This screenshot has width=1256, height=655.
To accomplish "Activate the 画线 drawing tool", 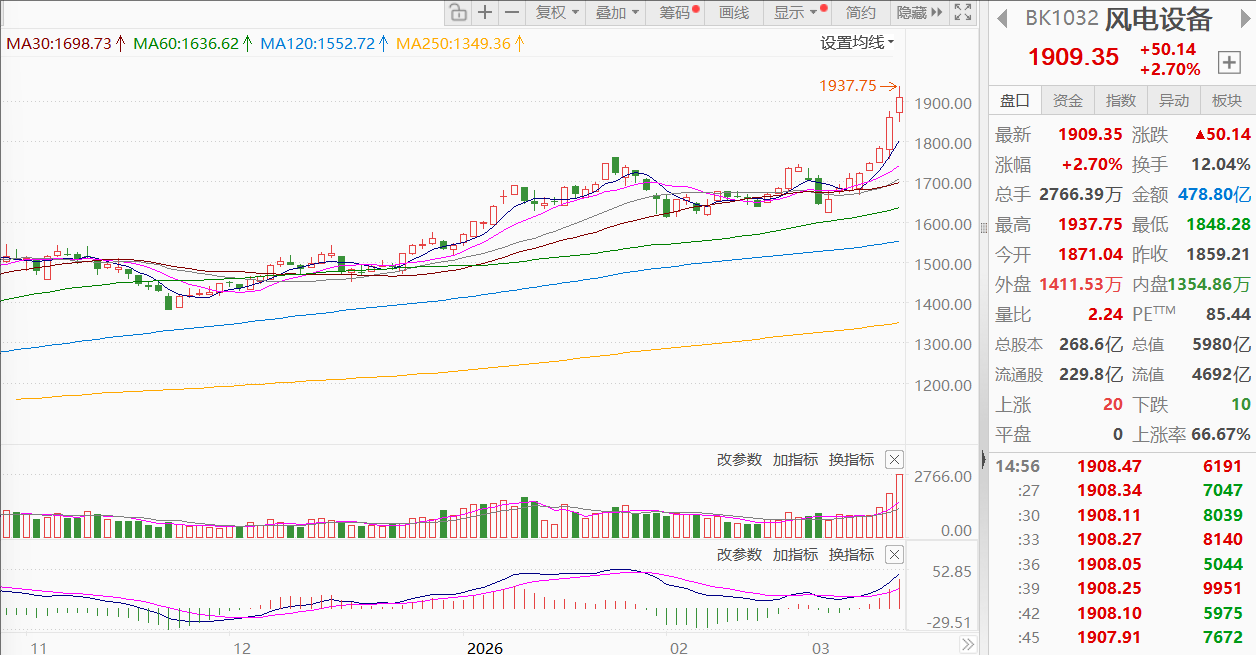I will 734,13.
